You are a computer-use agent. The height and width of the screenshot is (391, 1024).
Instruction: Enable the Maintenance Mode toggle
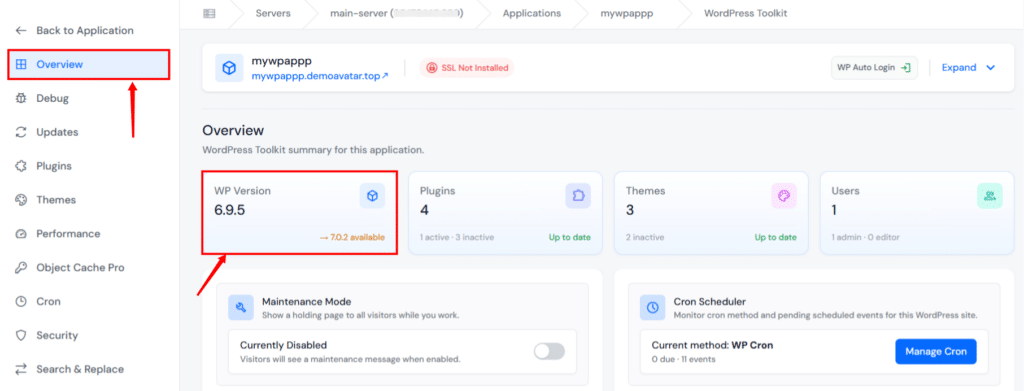(x=549, y=352)
